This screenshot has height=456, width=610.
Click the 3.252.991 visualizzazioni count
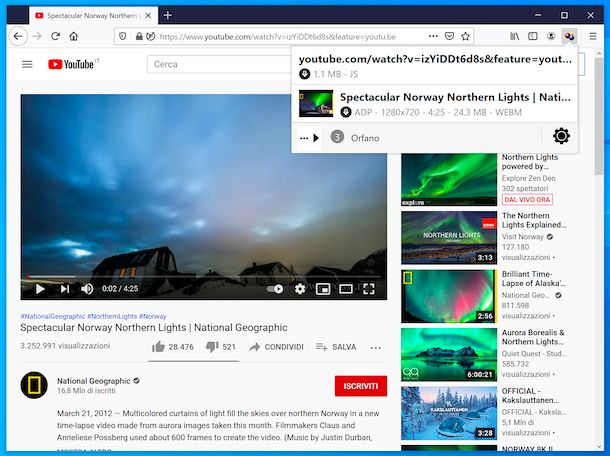click(x=65, y=346)
